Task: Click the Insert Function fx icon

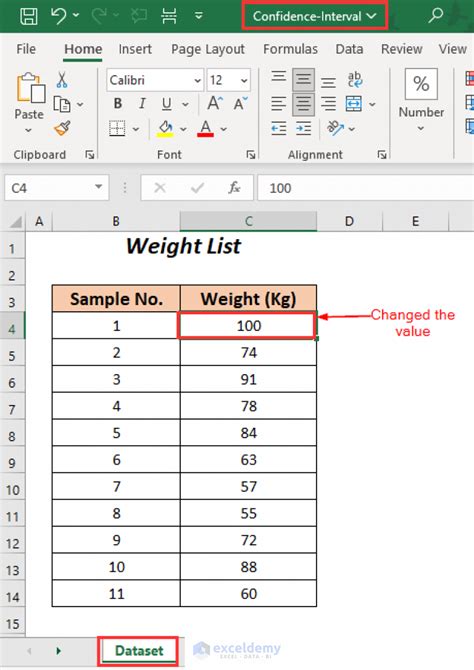Action: 234,188
